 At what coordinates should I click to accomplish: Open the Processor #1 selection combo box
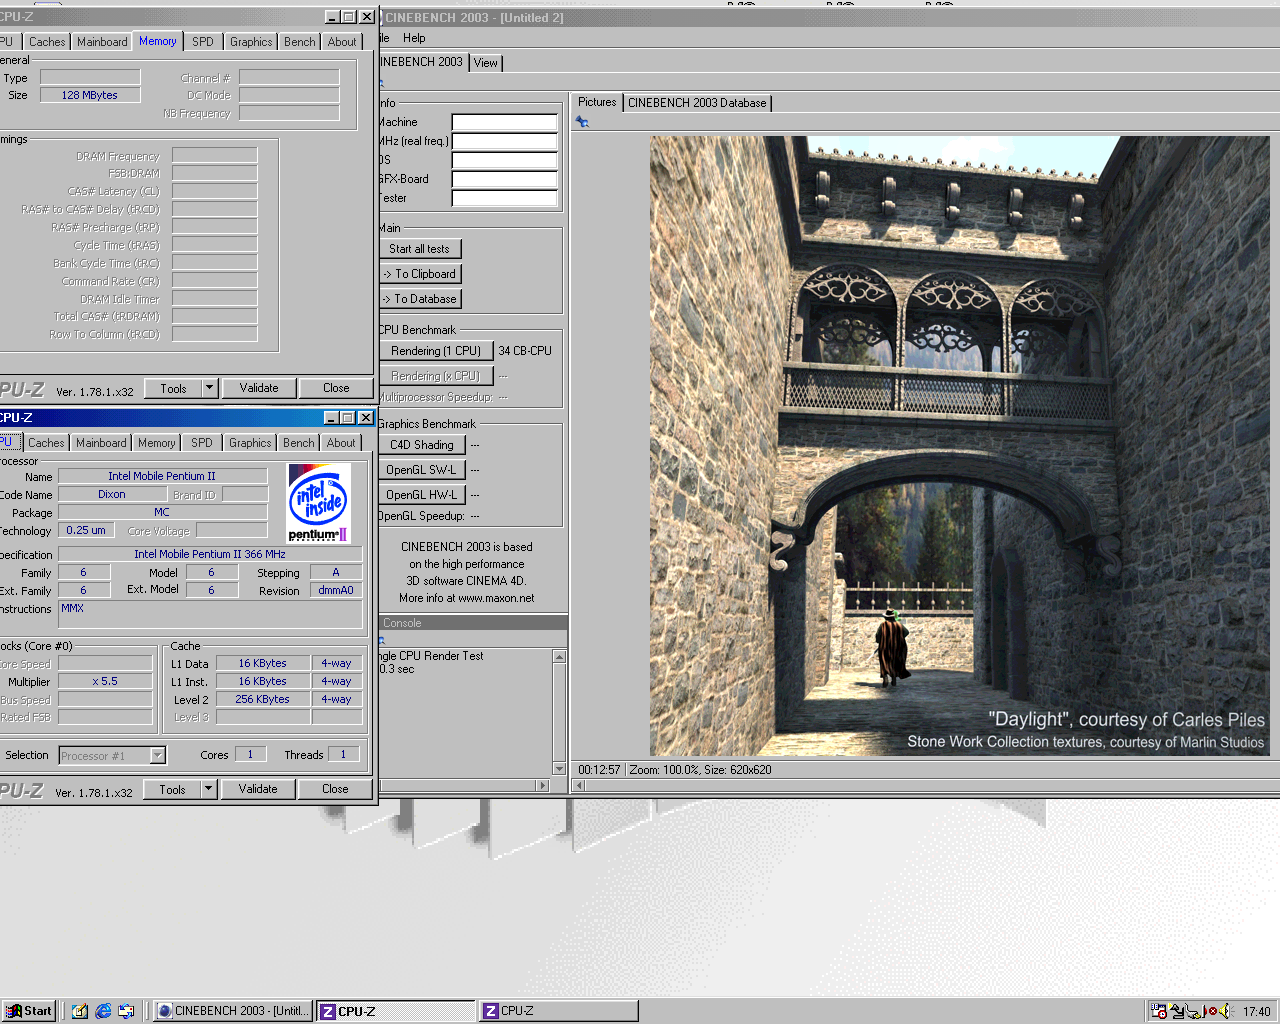pos(112,756)
